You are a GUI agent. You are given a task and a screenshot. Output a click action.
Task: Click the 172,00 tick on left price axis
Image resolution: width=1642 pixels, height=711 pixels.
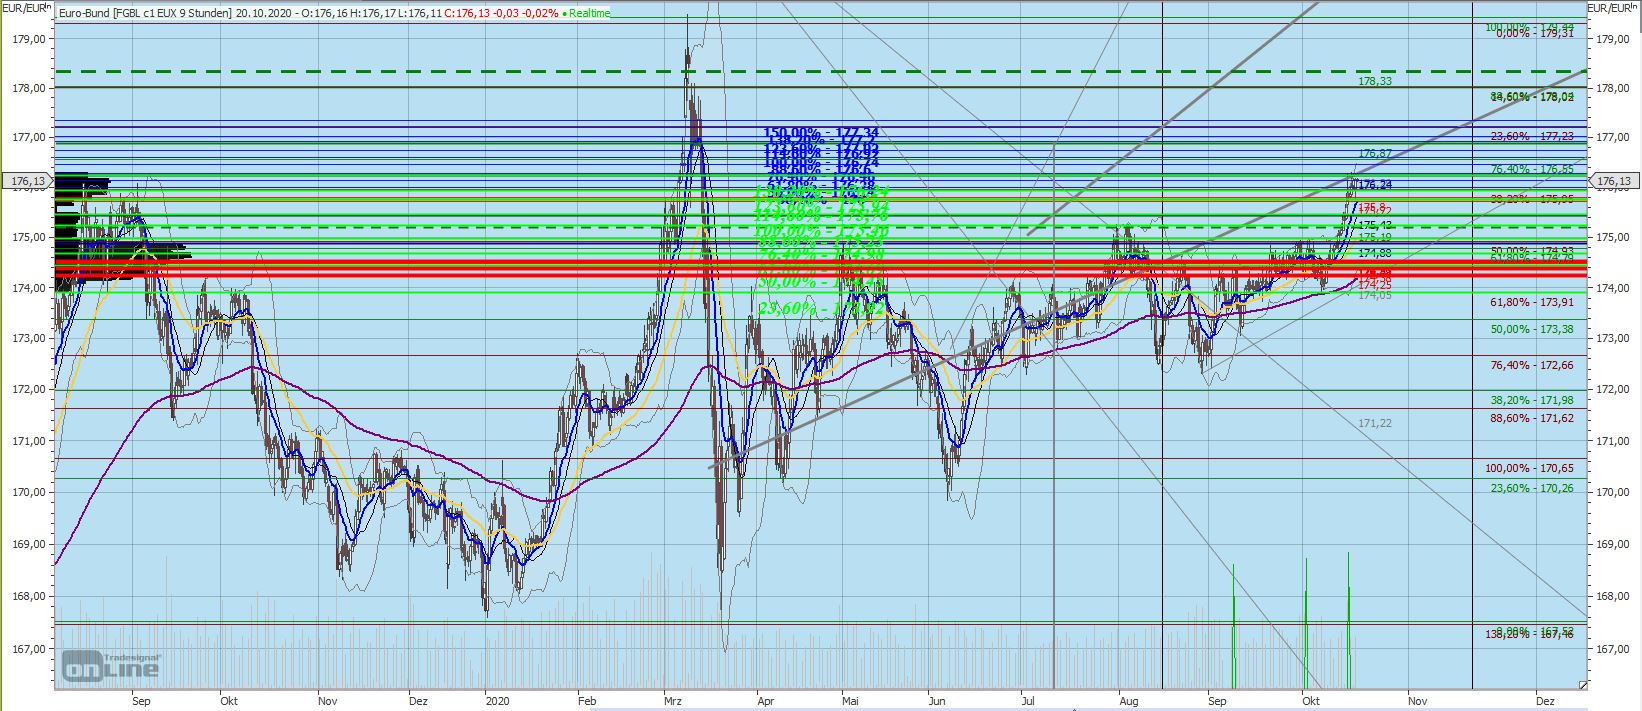(31, 389)
